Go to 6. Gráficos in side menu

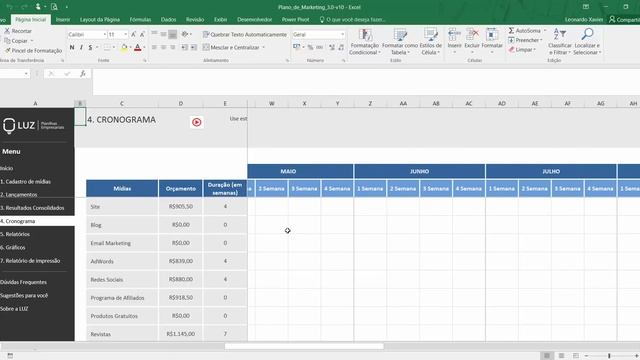[13, 247]
